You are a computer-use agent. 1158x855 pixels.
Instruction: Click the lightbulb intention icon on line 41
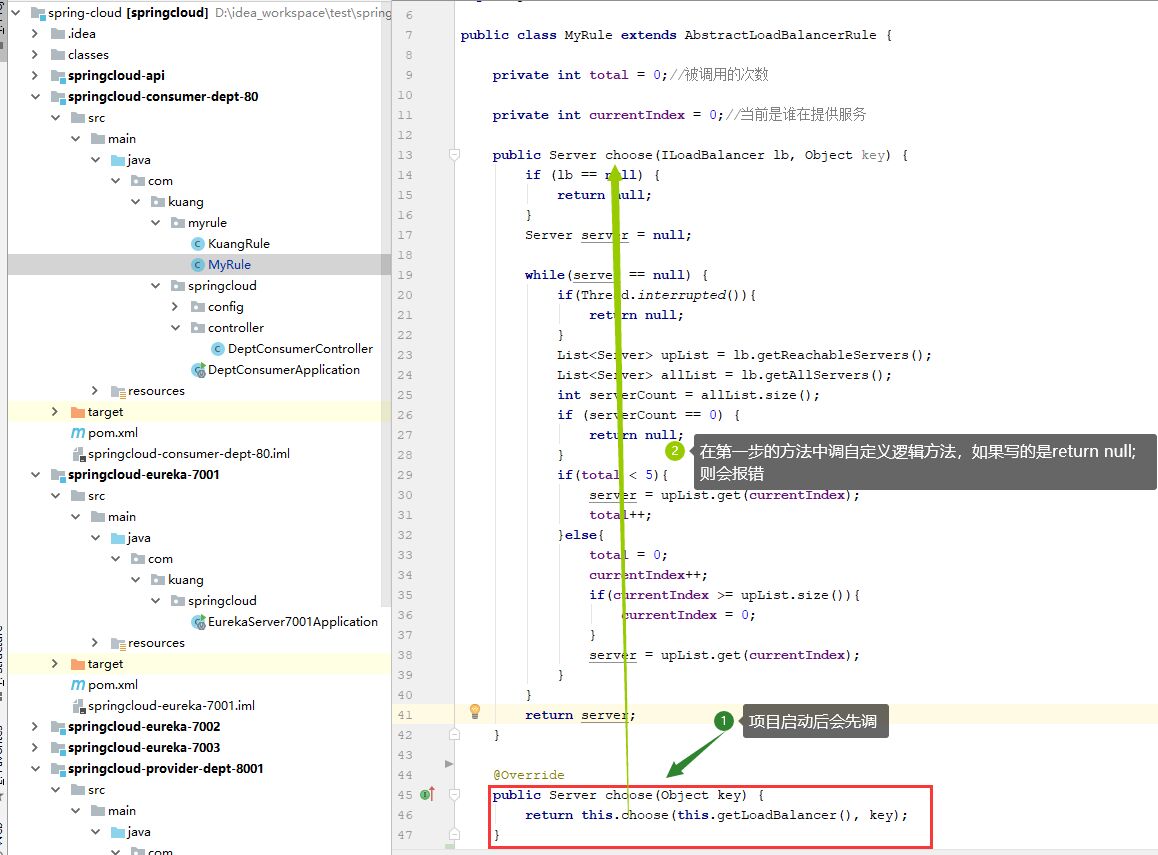coord(475,711)
